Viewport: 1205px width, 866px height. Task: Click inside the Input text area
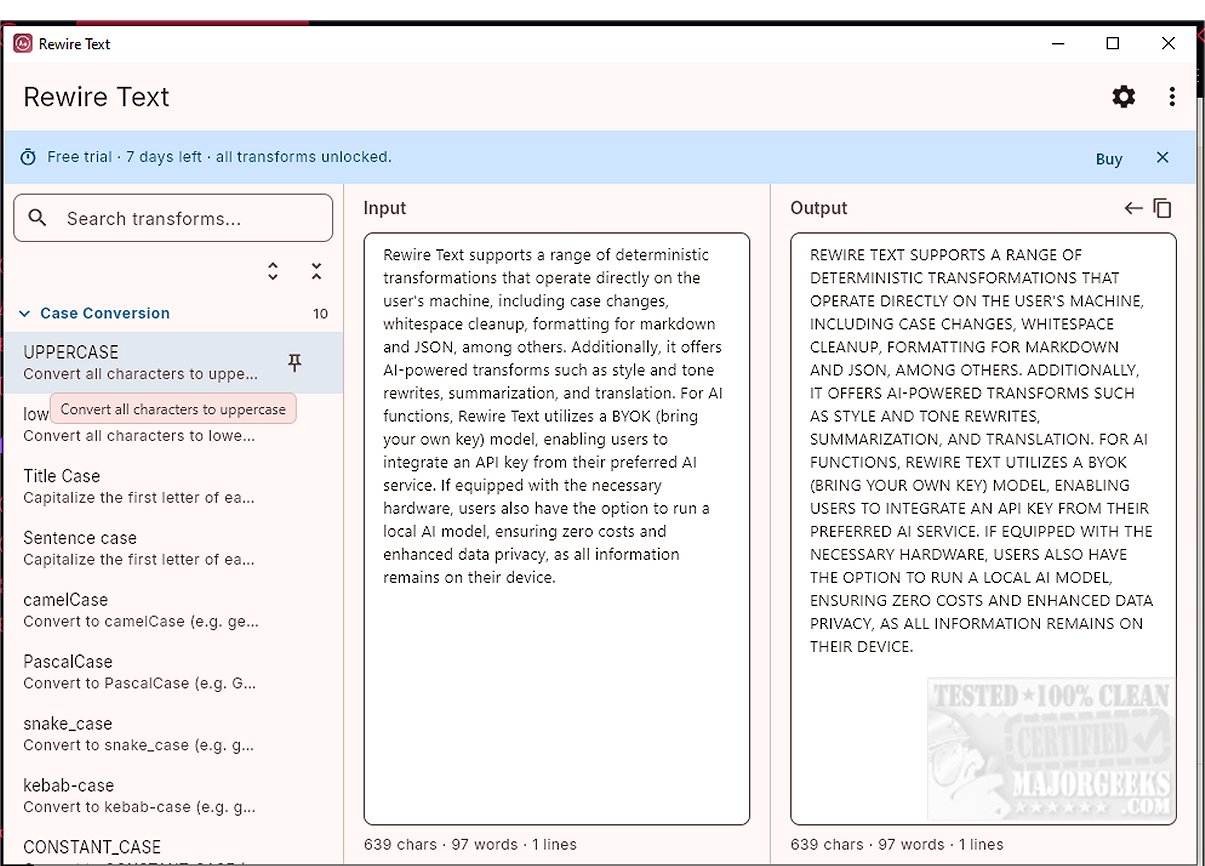[x=557, y=529]
